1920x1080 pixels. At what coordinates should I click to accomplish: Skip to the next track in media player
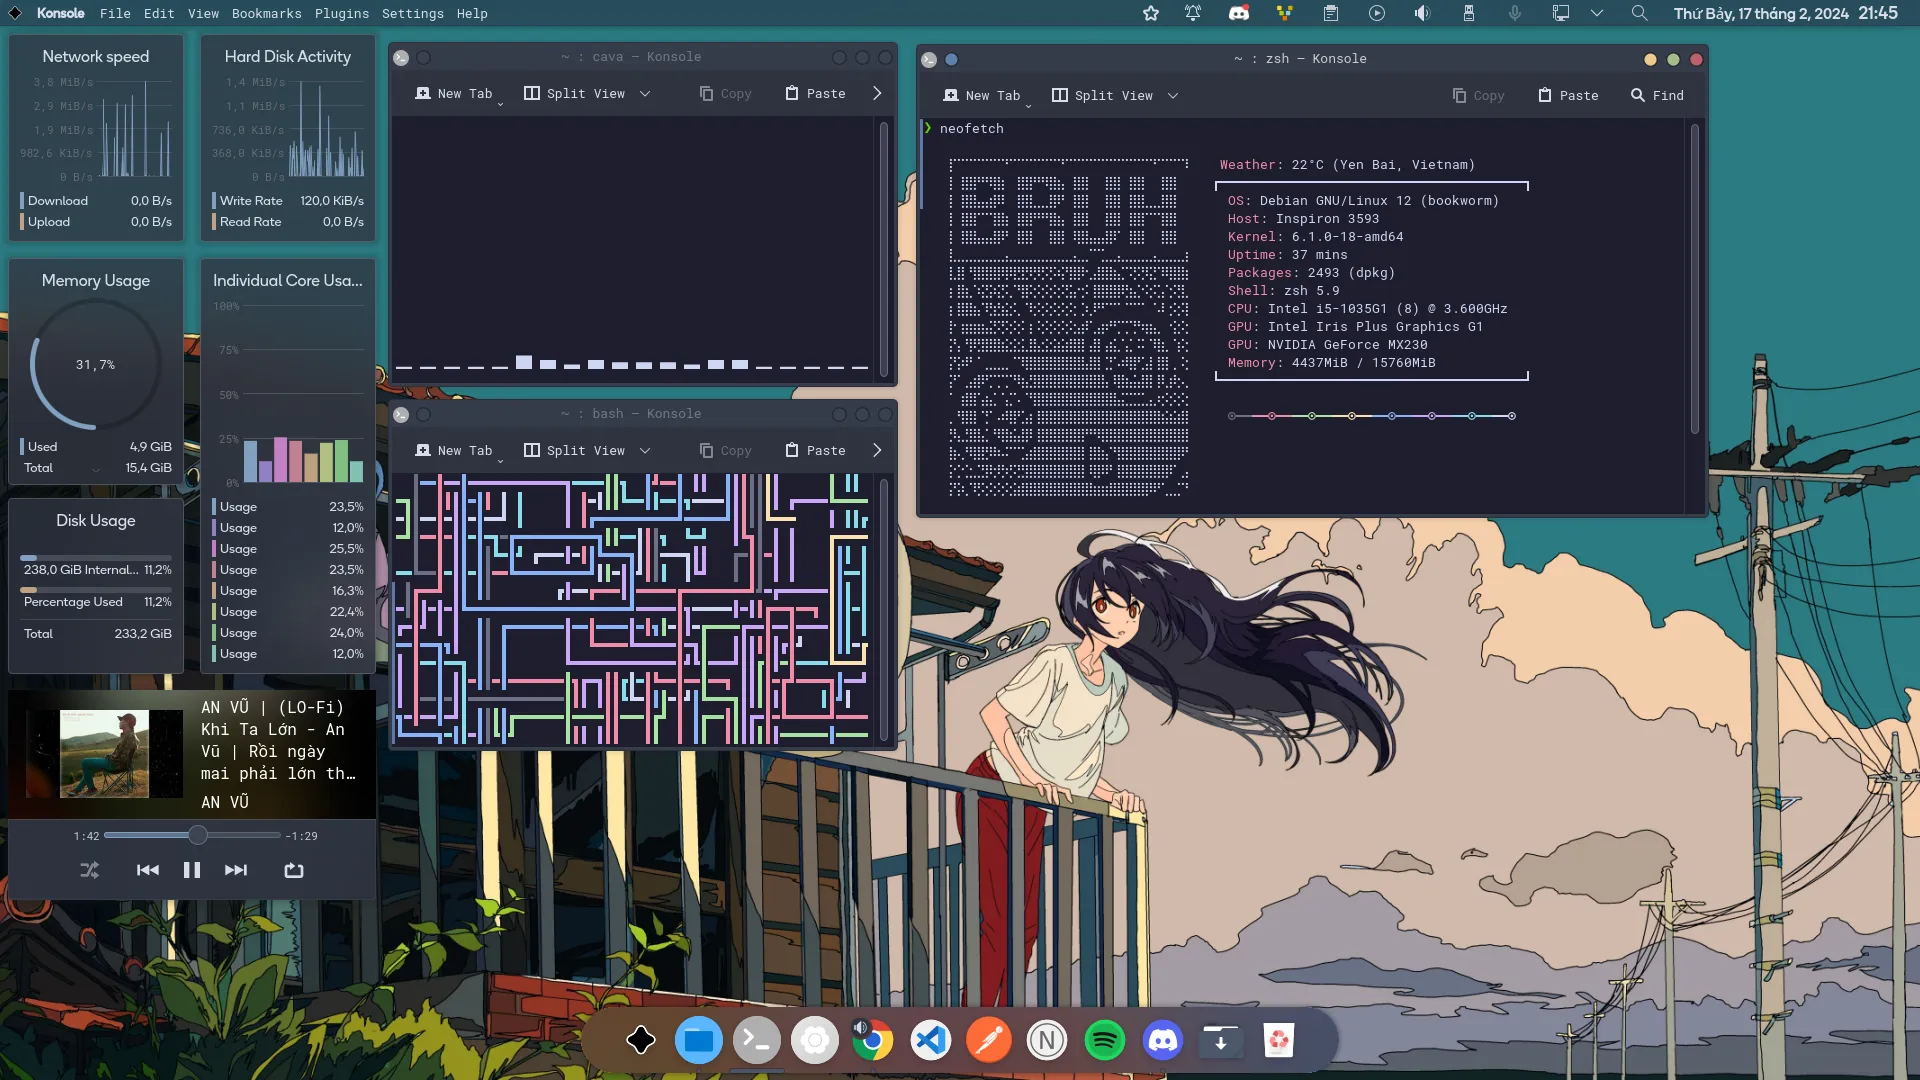(236, 870)
